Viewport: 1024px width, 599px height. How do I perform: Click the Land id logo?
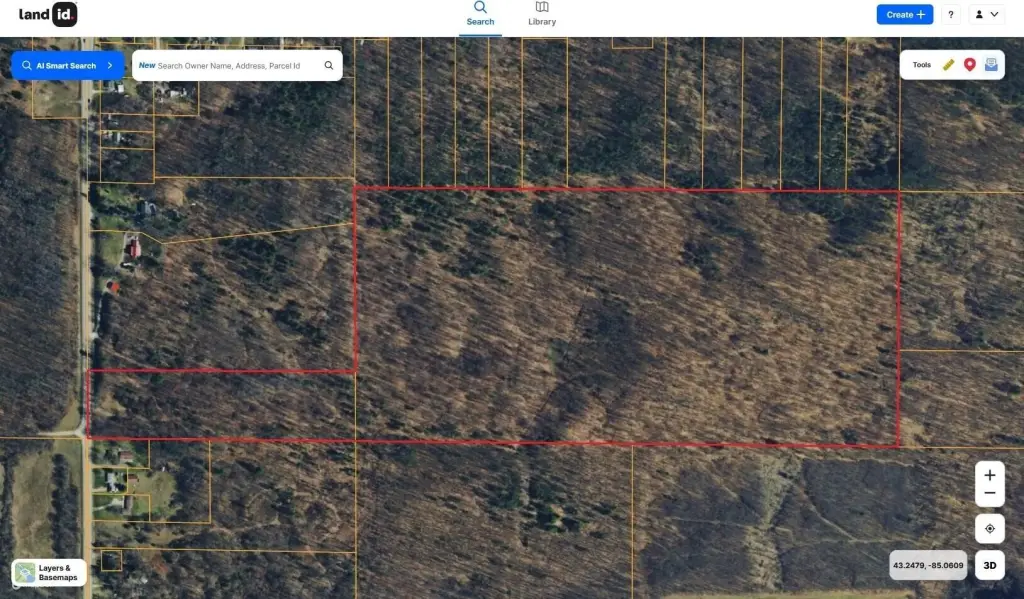(x=48, y=14)
